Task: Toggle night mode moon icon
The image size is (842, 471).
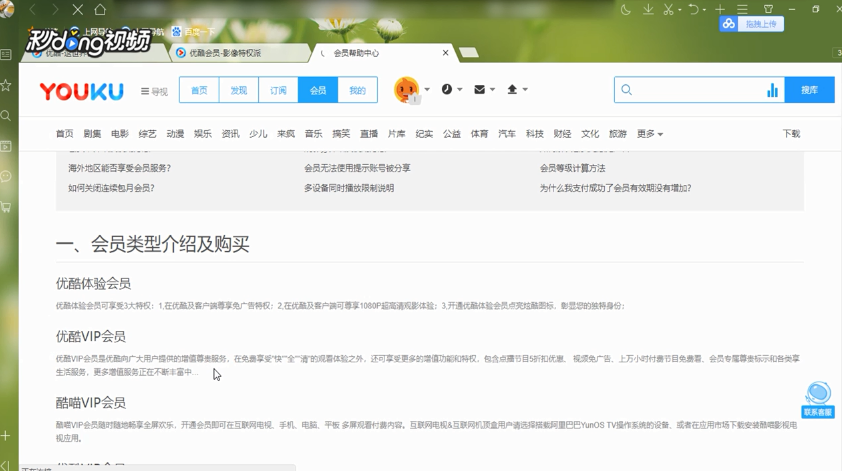Action: [626, 10]
